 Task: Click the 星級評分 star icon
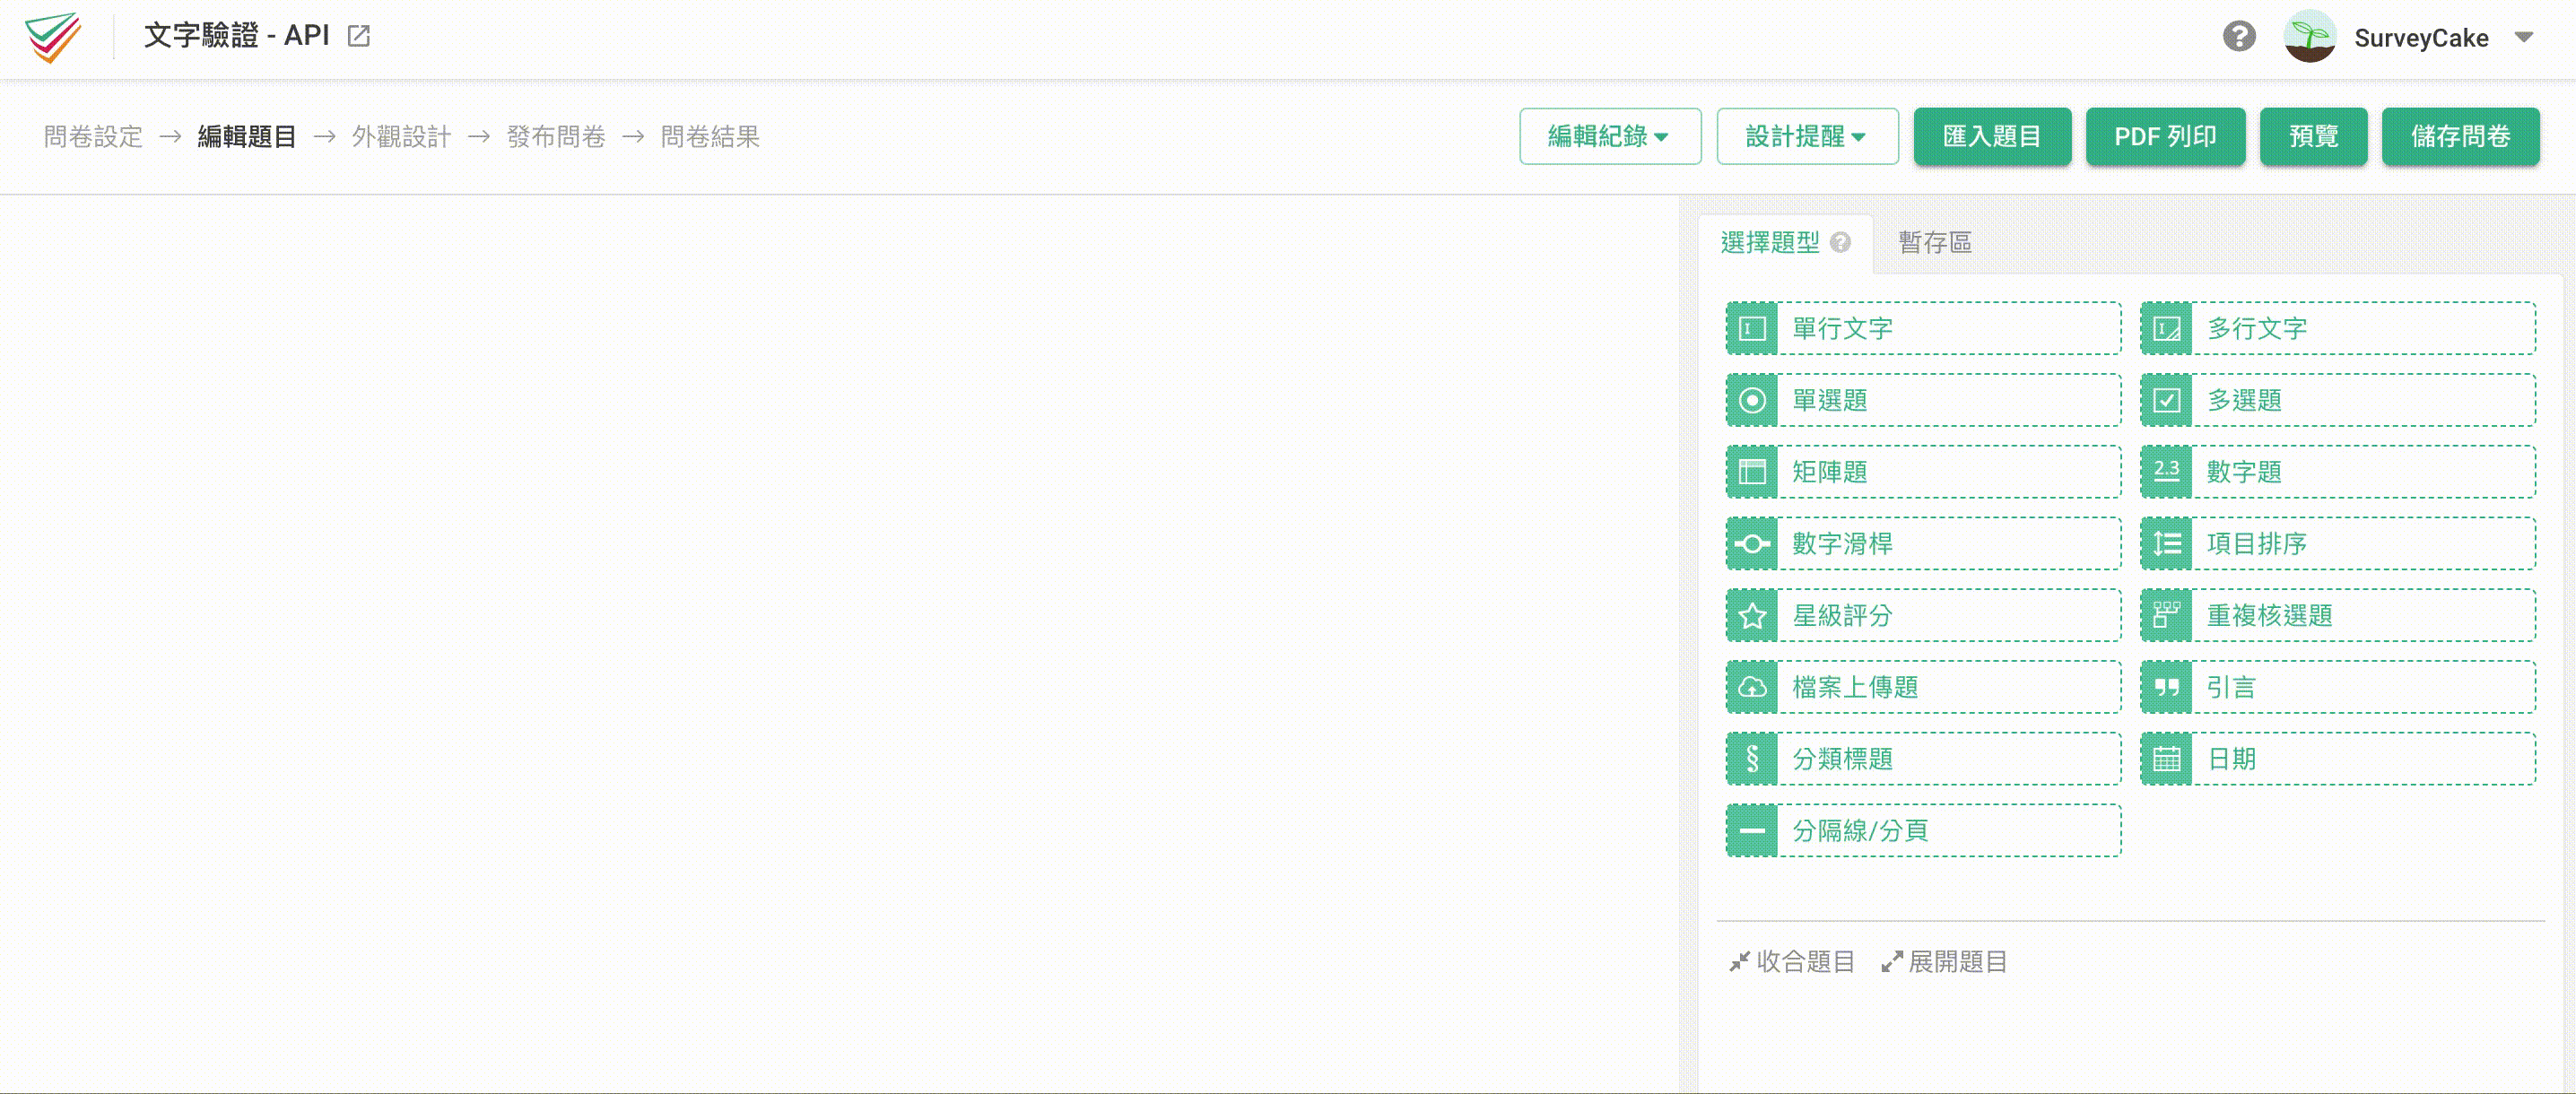point(1752,615)
